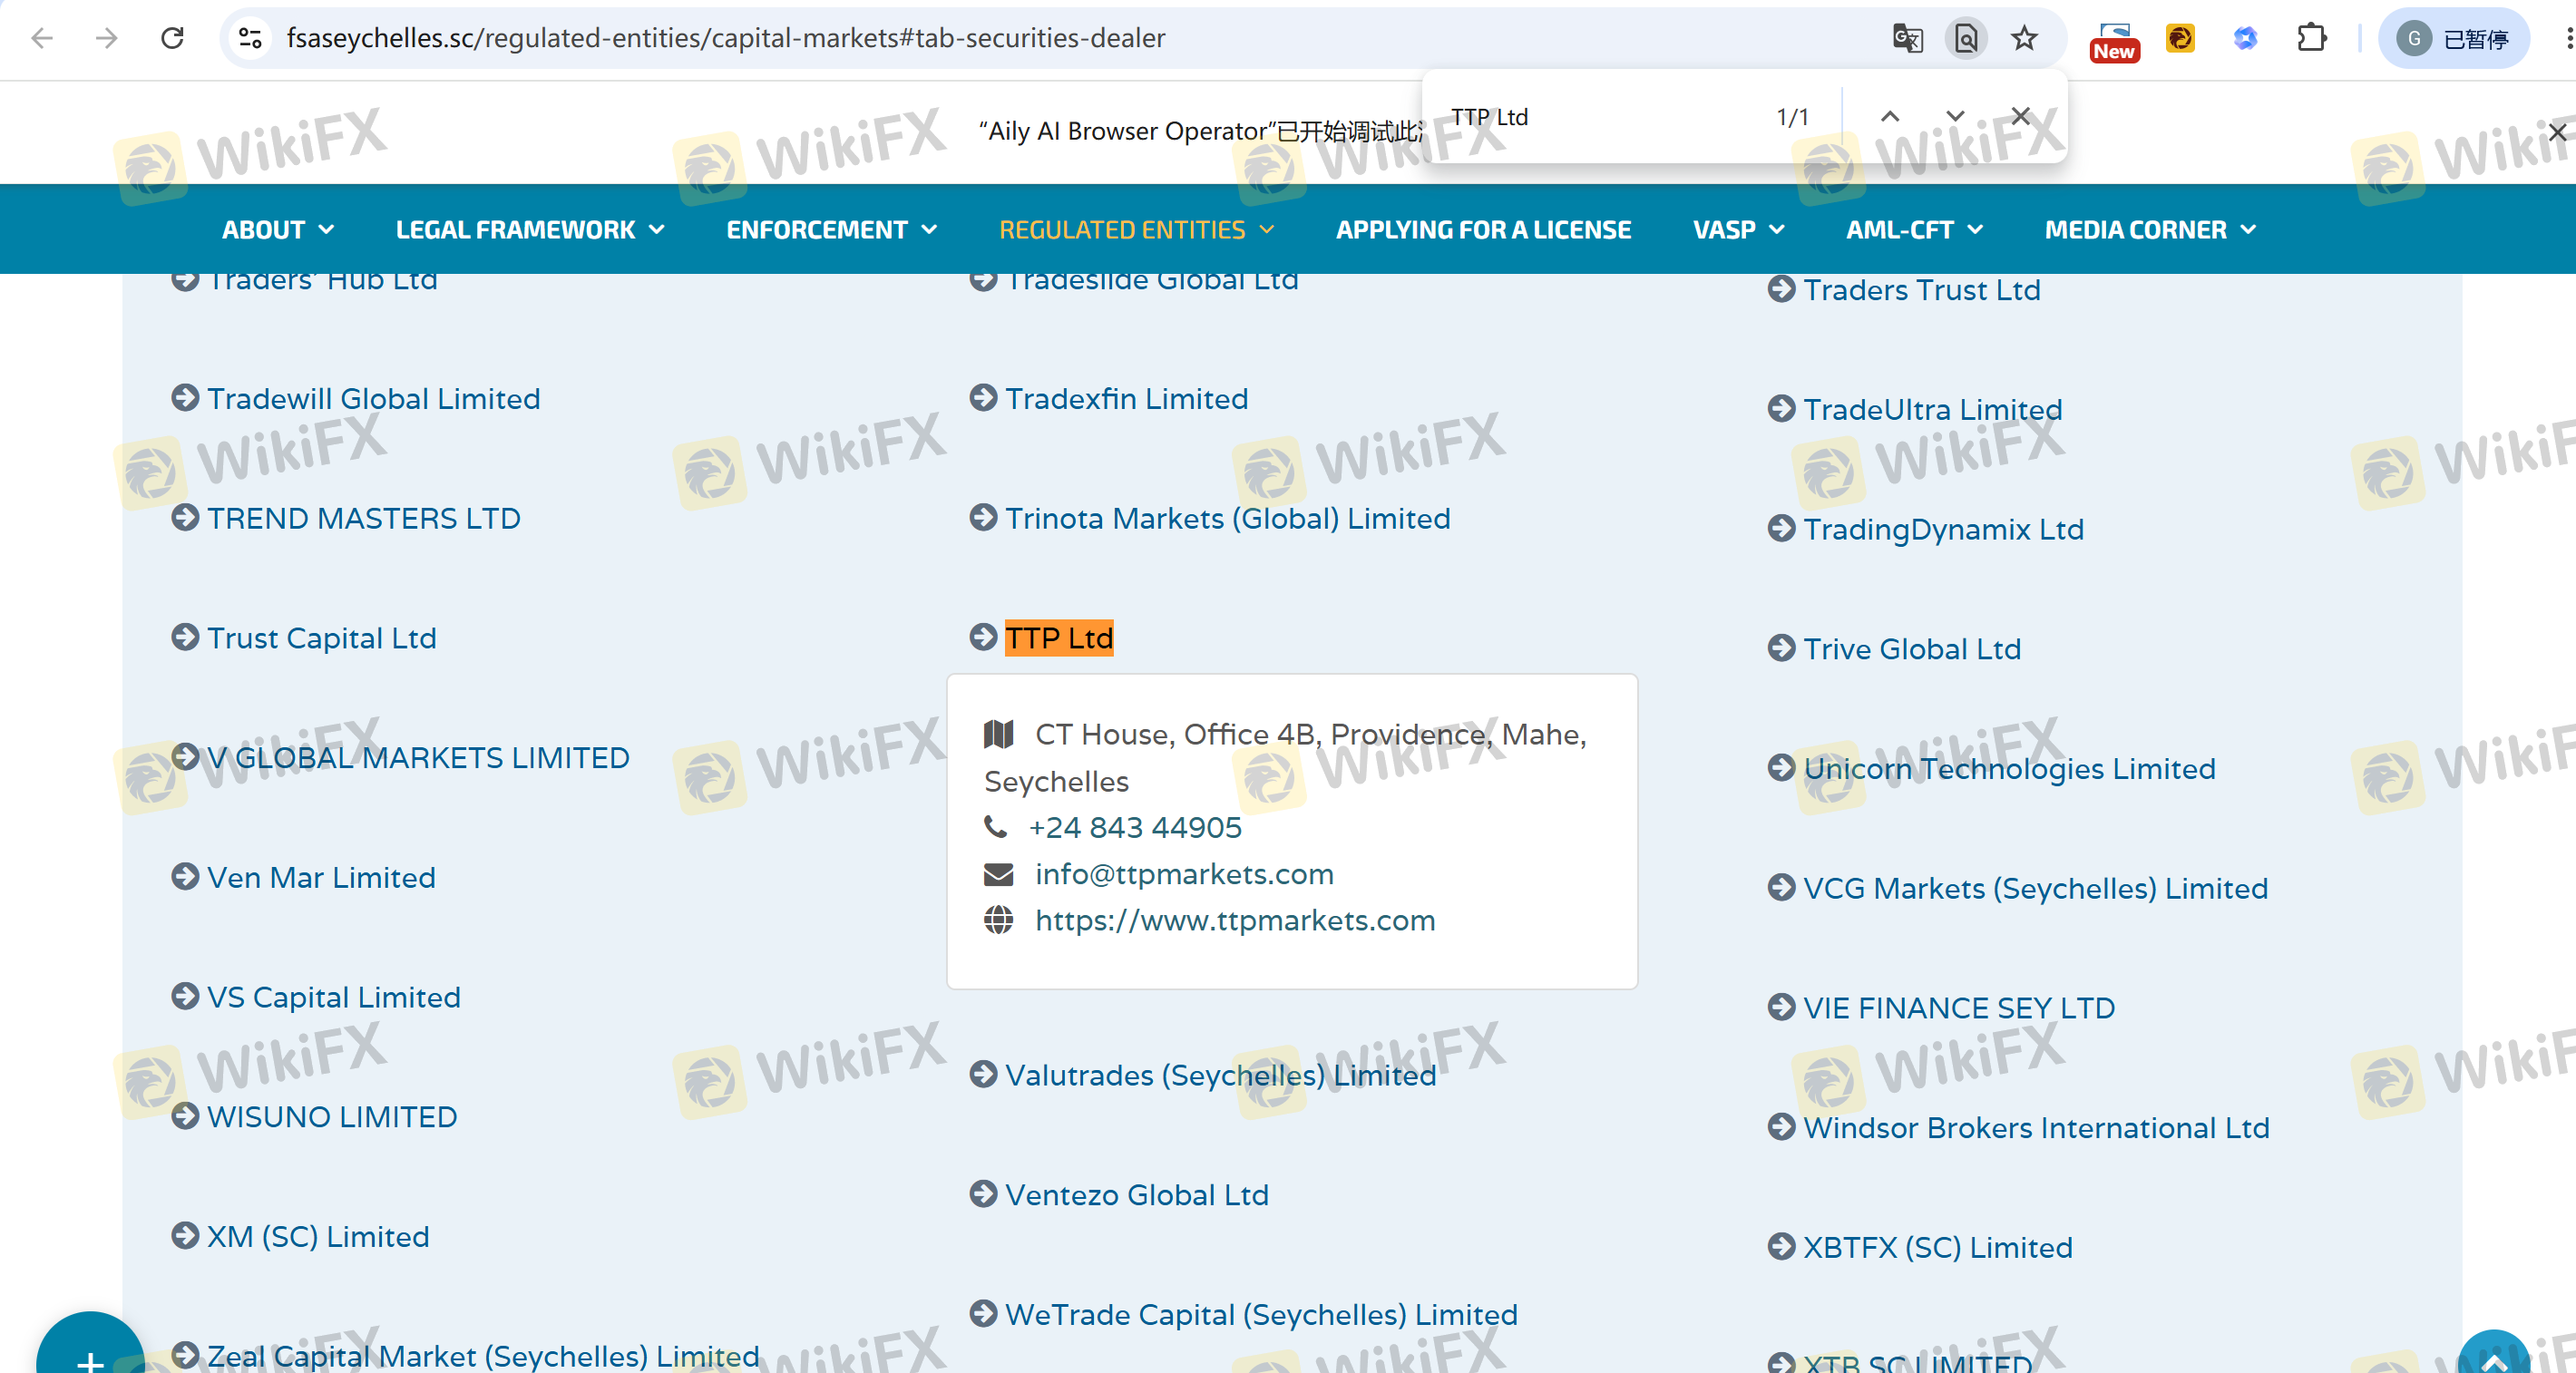Viewport: 2576px width, 1373px height.
Task: Expand the ABOUT menu
Action: (277, 229)
